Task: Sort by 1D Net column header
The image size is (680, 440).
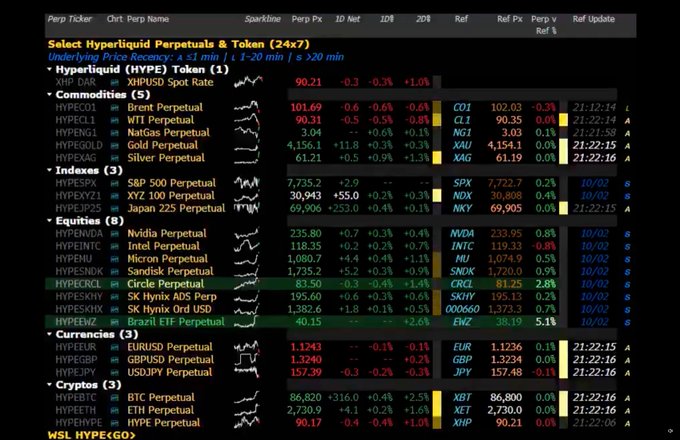Action: (x=347, y=19)
